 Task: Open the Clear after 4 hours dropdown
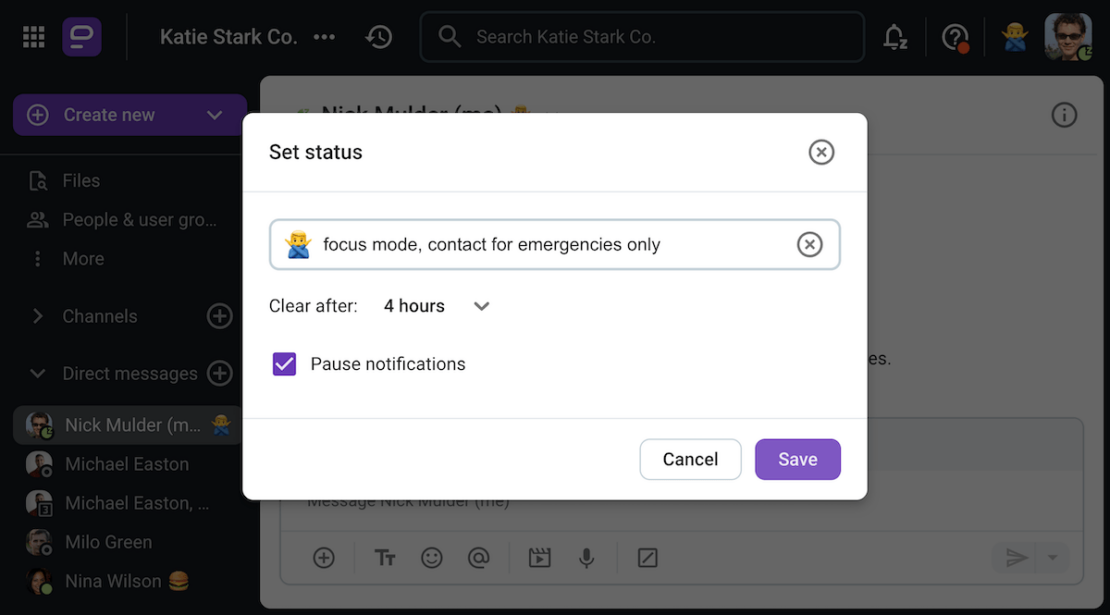(x=437, y=306)
